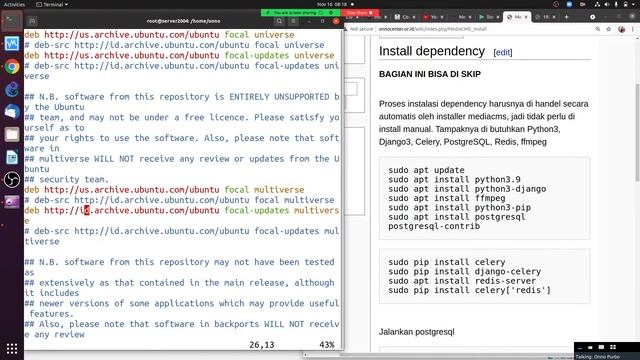Open Google Chrome from the dock
The width and height of the screenshot is (640, 360).
[x=11, y=66]
